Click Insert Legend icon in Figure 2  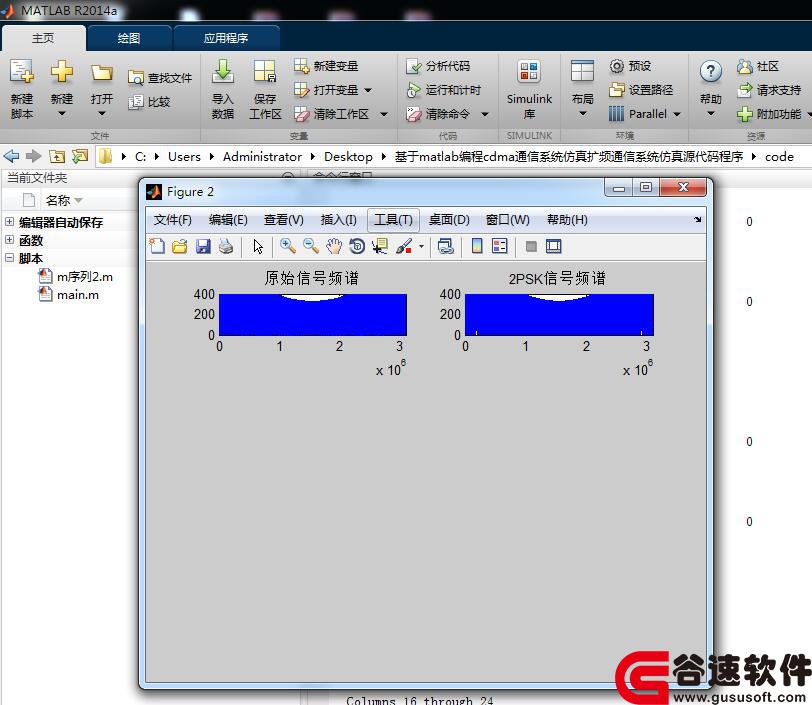500,247
